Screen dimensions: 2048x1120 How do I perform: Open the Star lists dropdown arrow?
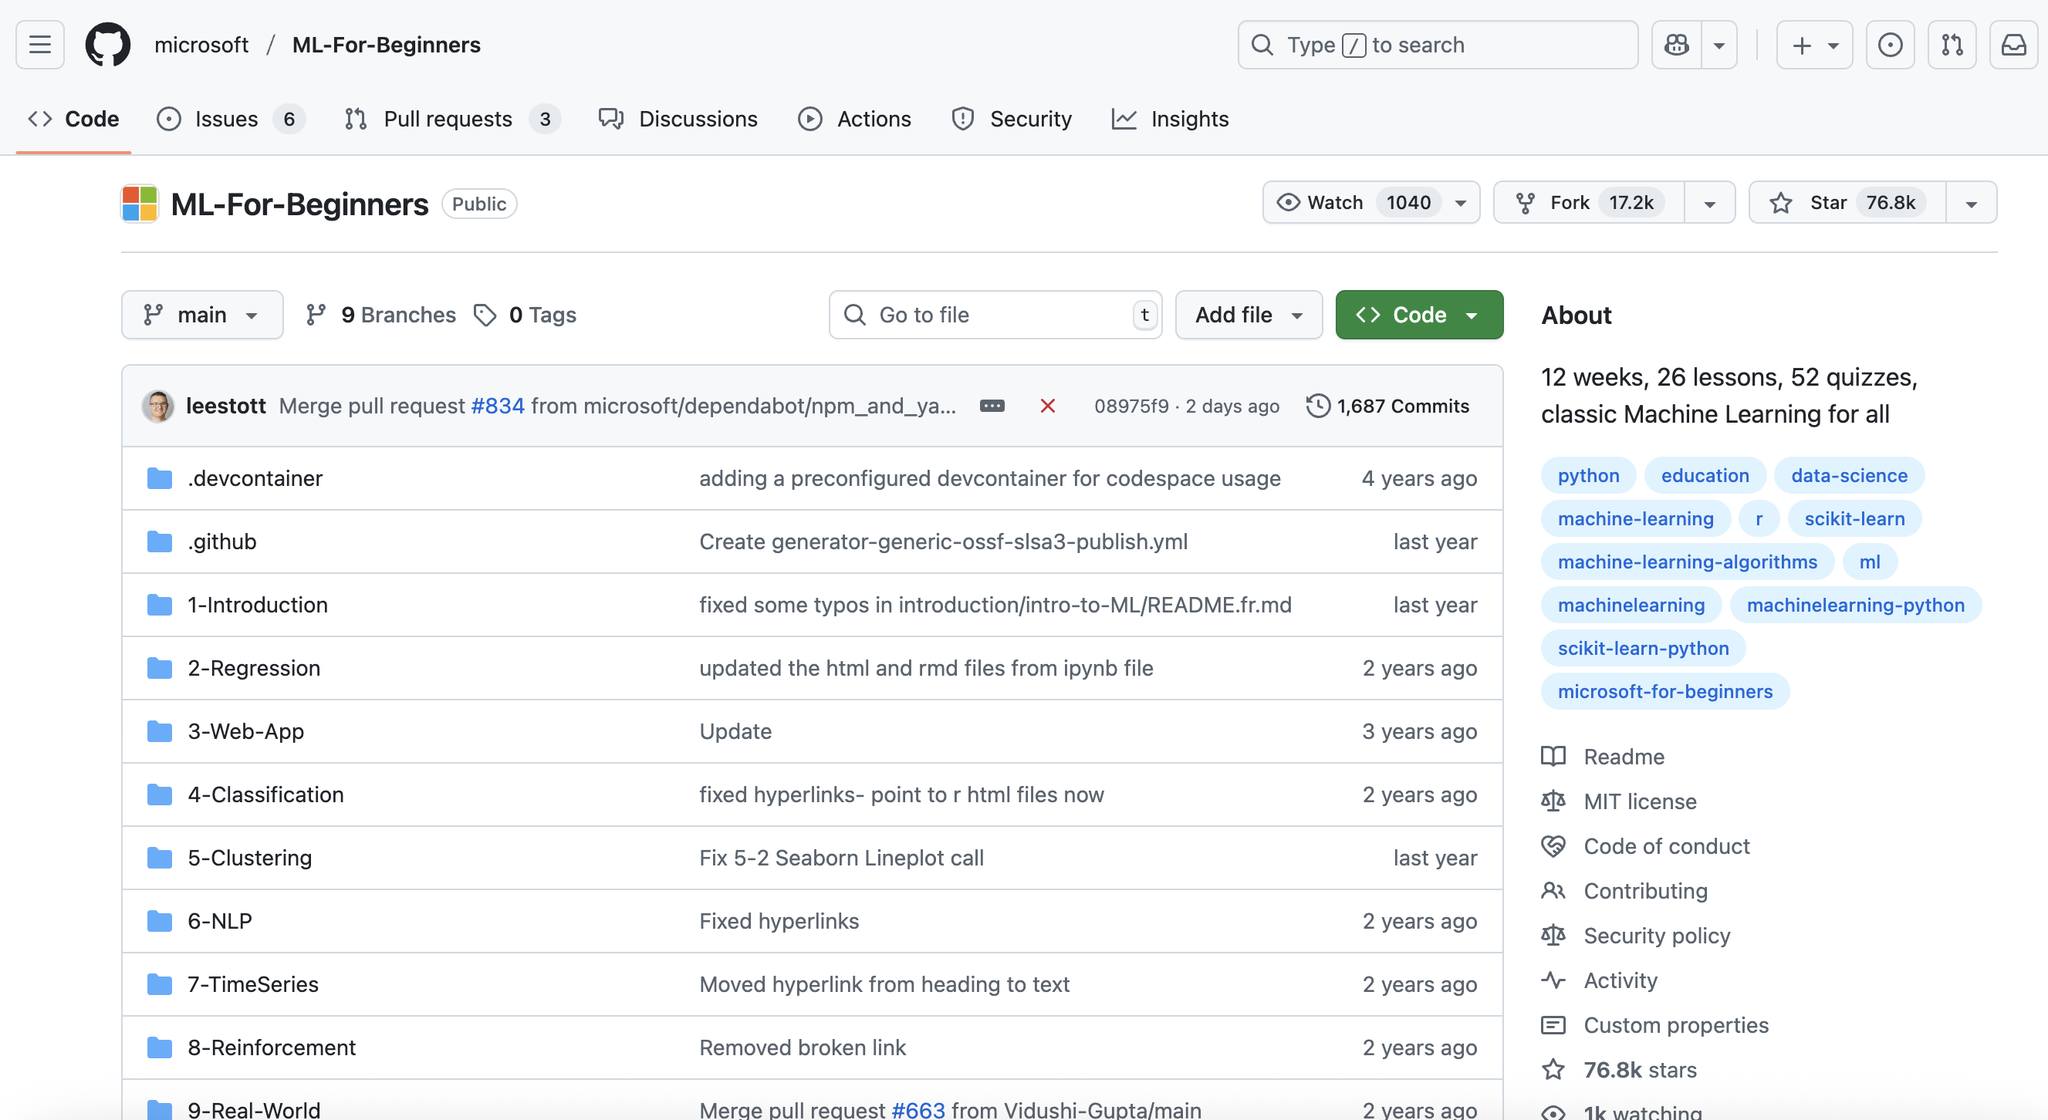click(1971, 203)
